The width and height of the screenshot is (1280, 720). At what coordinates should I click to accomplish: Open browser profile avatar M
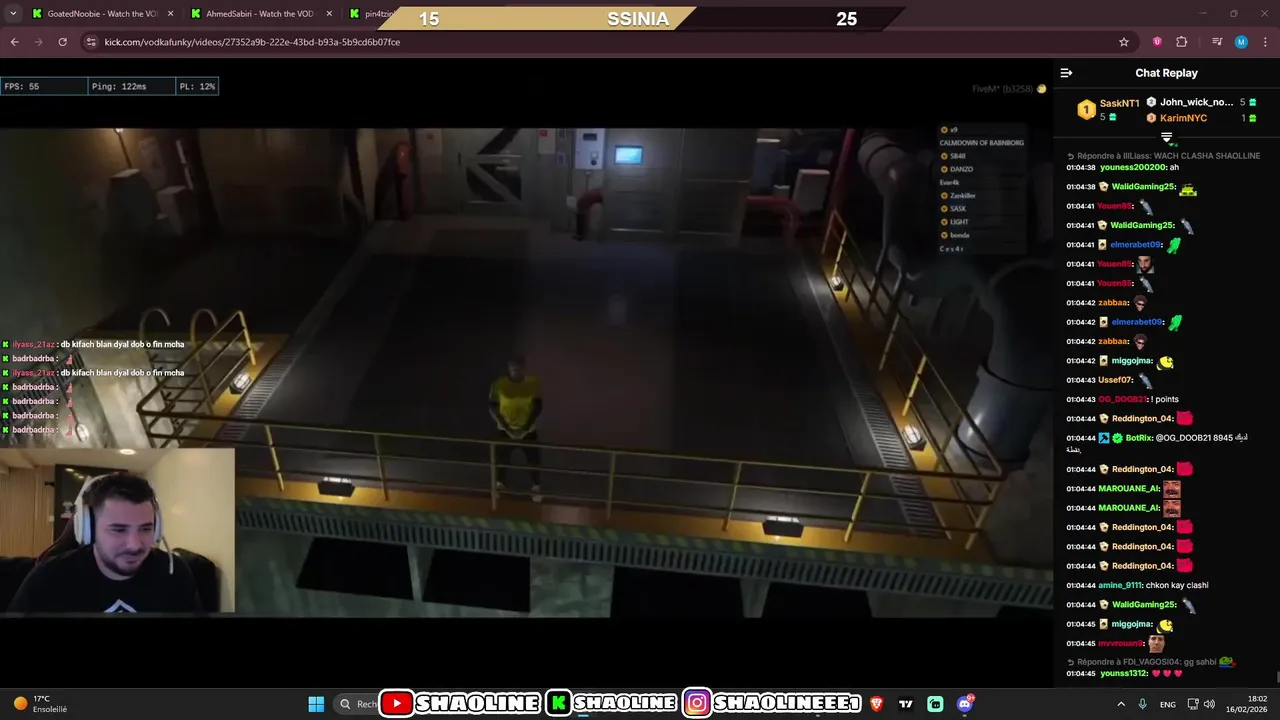[1241, 42]
